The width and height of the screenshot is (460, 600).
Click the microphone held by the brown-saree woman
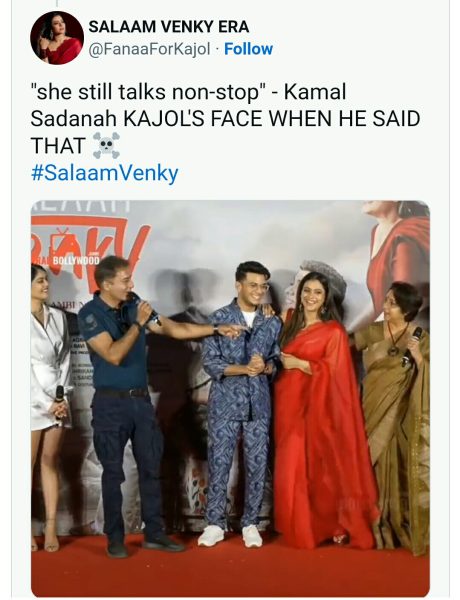pos(413,346)
